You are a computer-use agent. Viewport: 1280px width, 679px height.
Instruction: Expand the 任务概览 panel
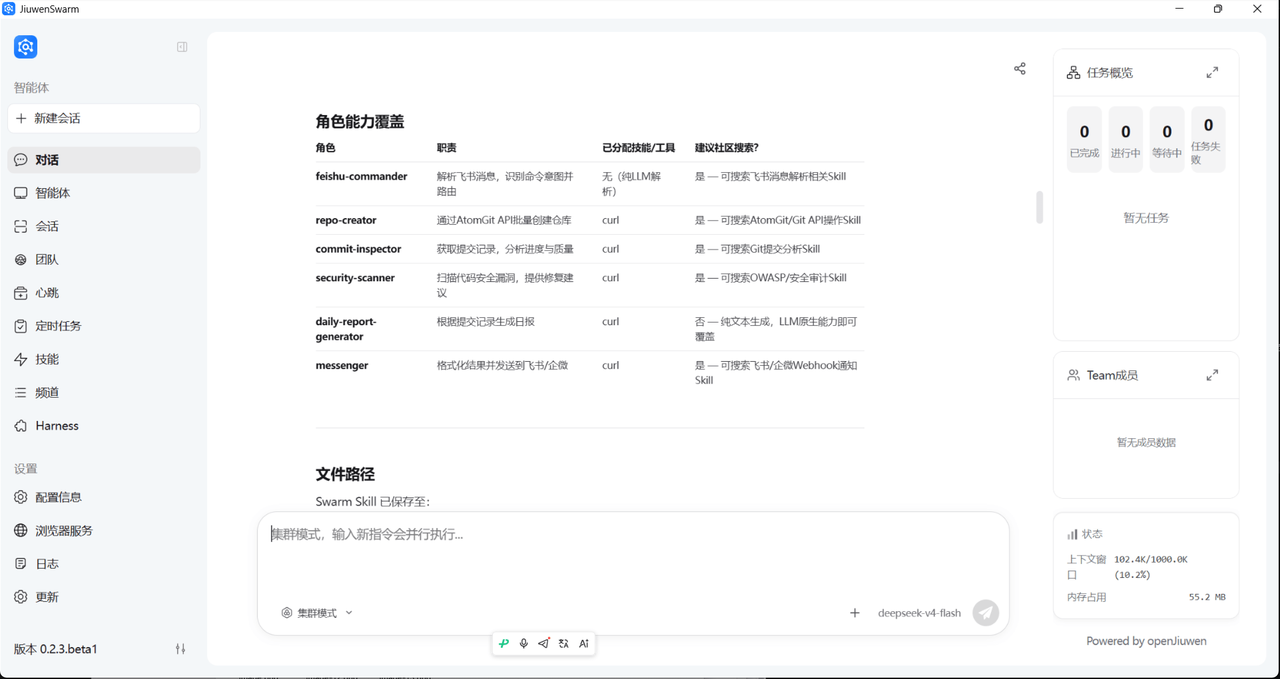point(1212,73)
